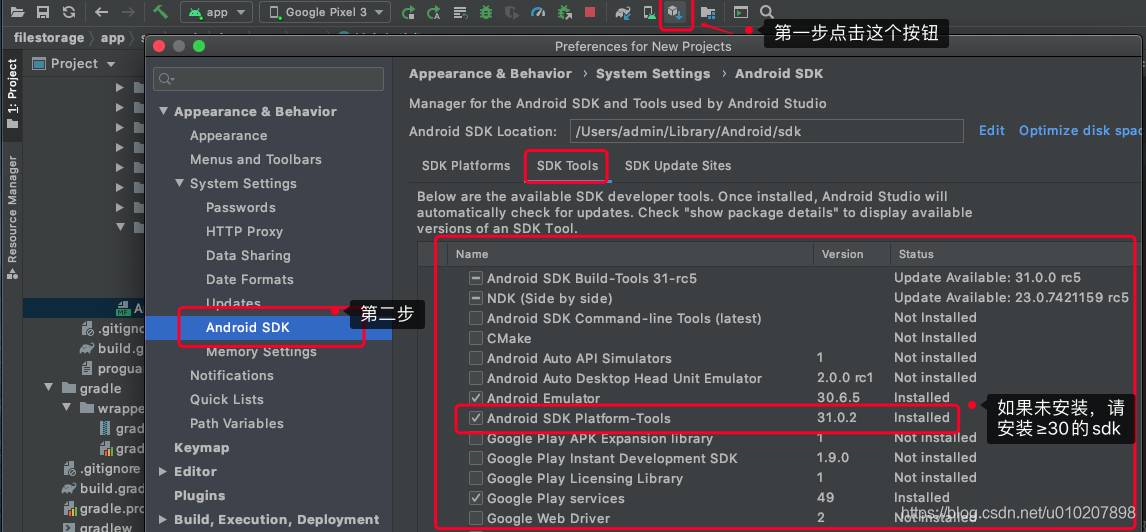Screen dimensions: 1146x532
Task: Click the Status column header
Action: pyautogui.click(x=916, y=254)
